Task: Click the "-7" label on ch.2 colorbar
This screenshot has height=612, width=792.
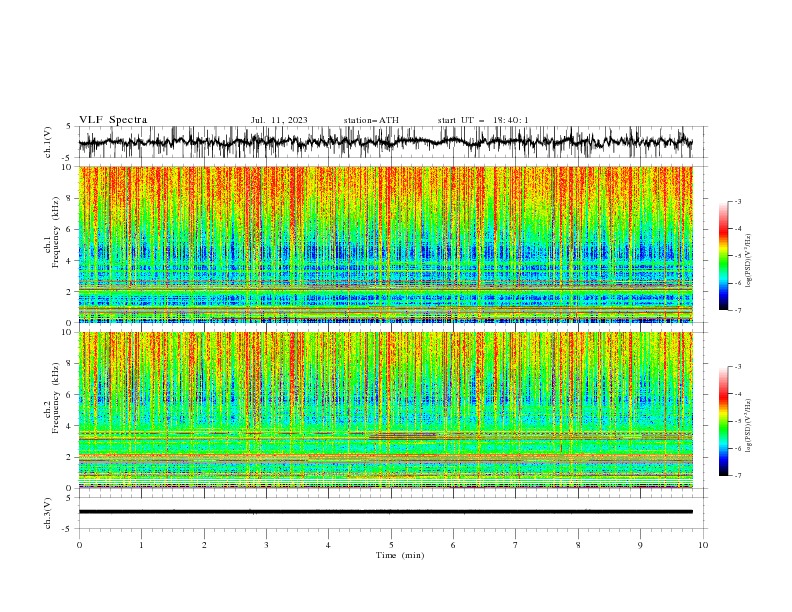Action: click(738, 475)
